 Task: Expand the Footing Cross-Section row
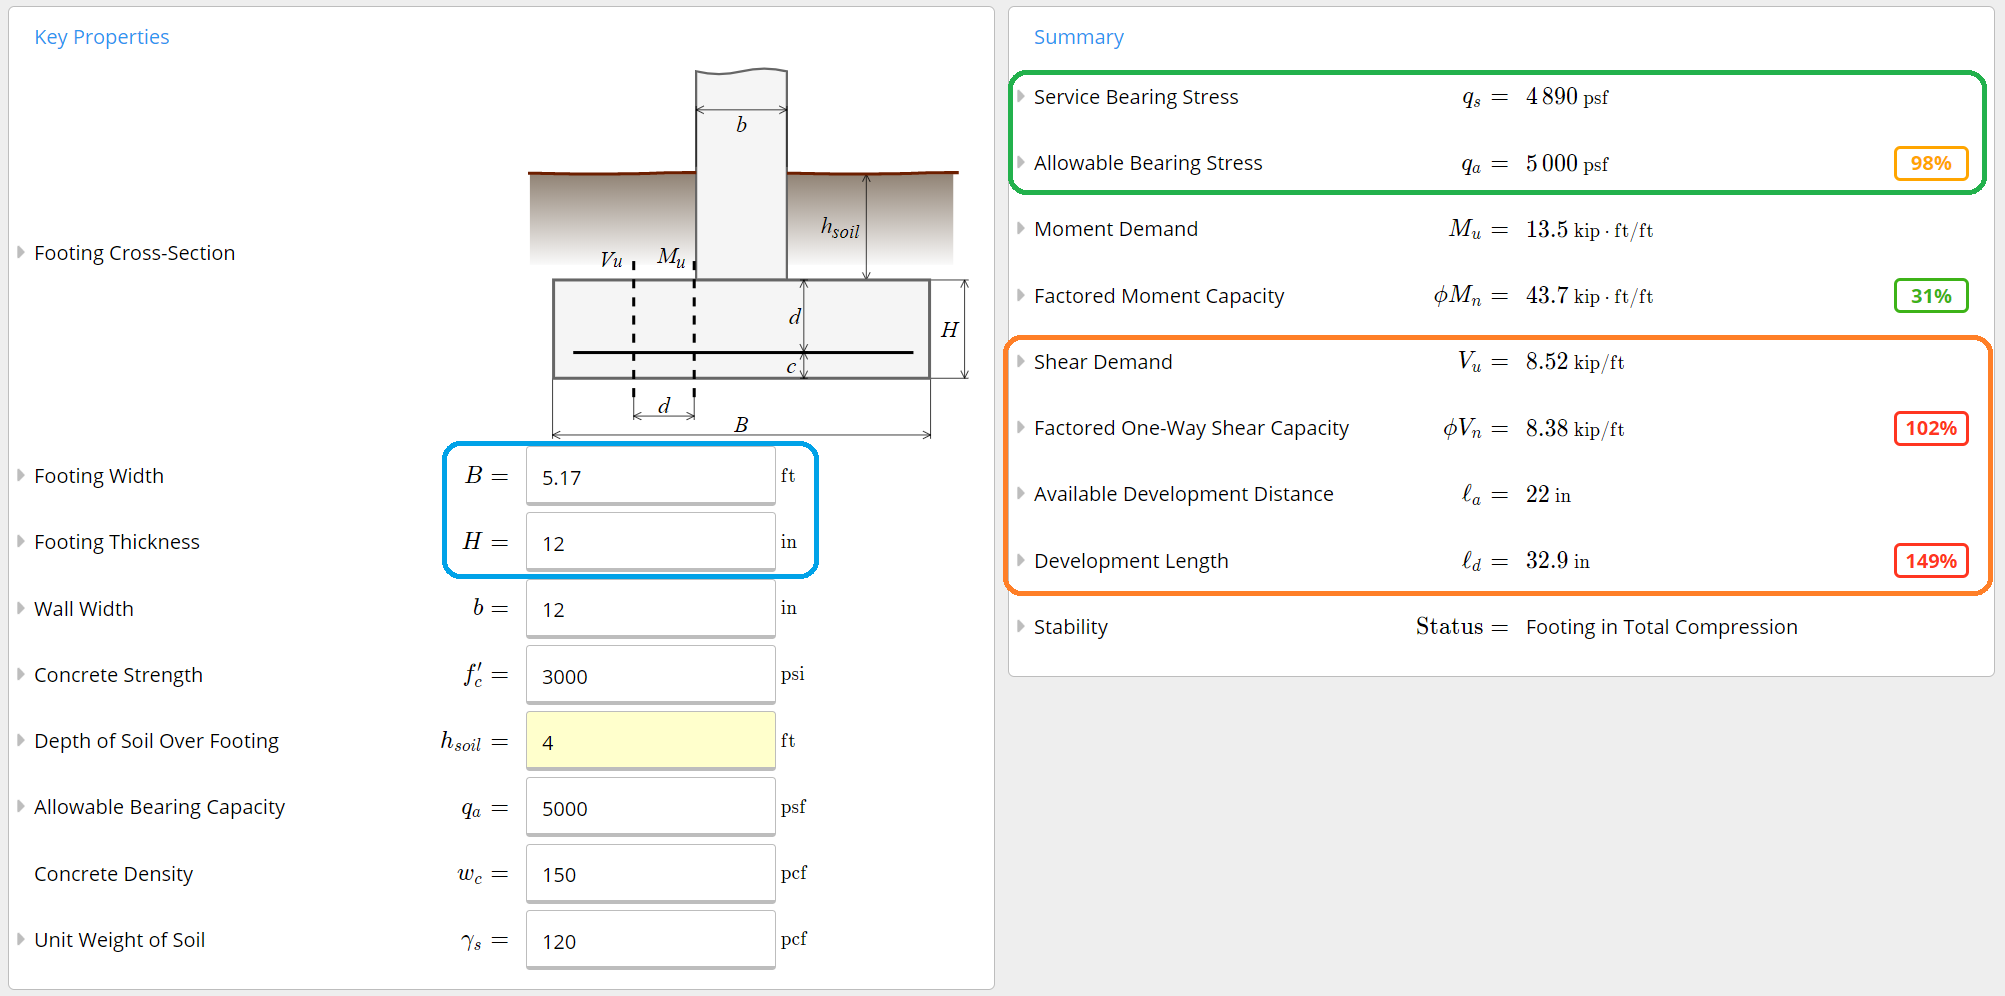(20, 253)
